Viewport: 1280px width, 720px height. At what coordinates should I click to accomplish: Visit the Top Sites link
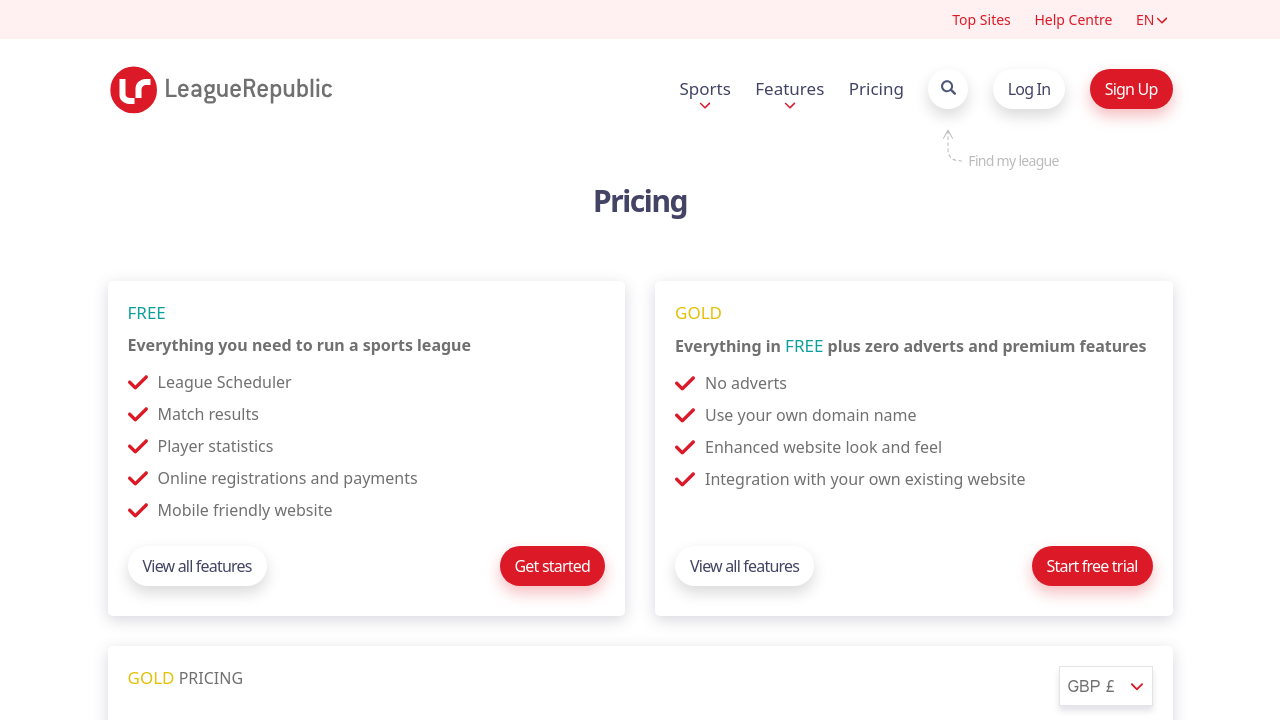(x=981, y=20)
